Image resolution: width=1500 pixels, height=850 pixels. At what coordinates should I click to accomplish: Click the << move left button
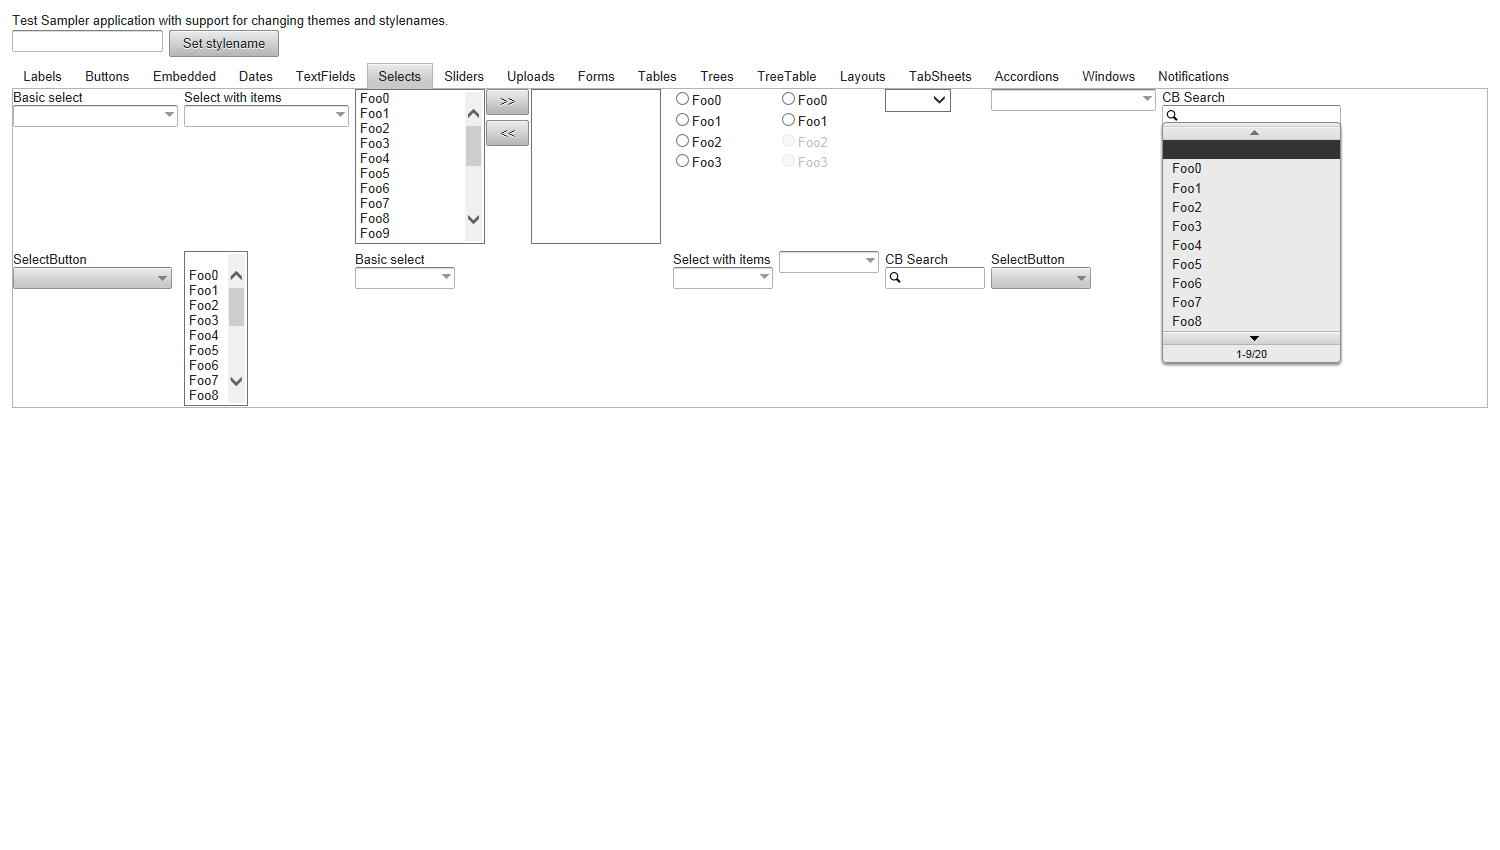pyautogui.click(x=507, y=133)
